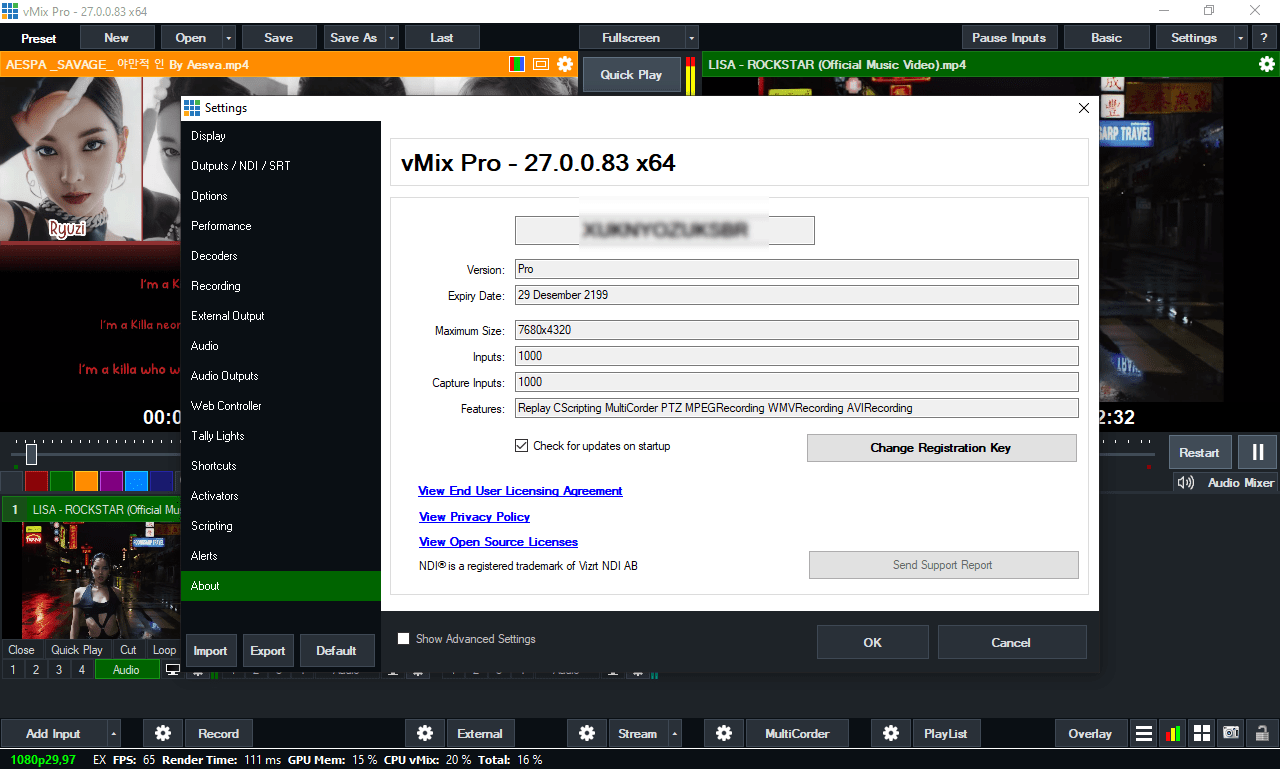Click the speaker icon beside Audio Mixer
Viewport: 1280px width, 769px height.
[x=1186, y=483]
